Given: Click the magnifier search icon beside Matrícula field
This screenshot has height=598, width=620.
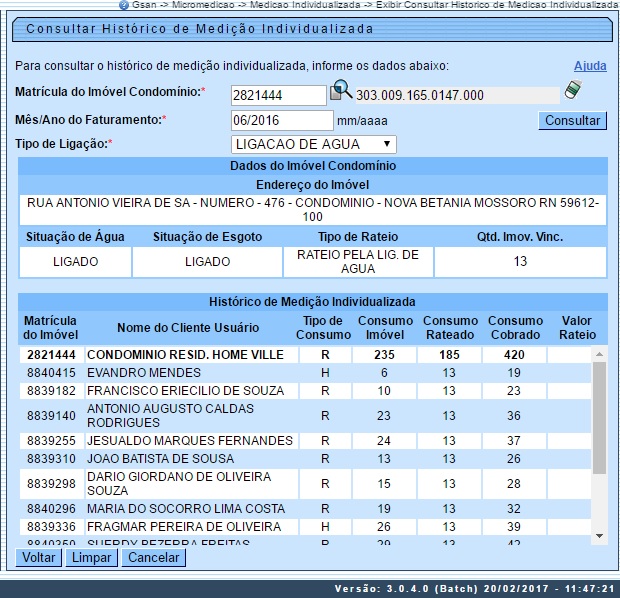Looking at the screenshot, I should tap(341, 91).
